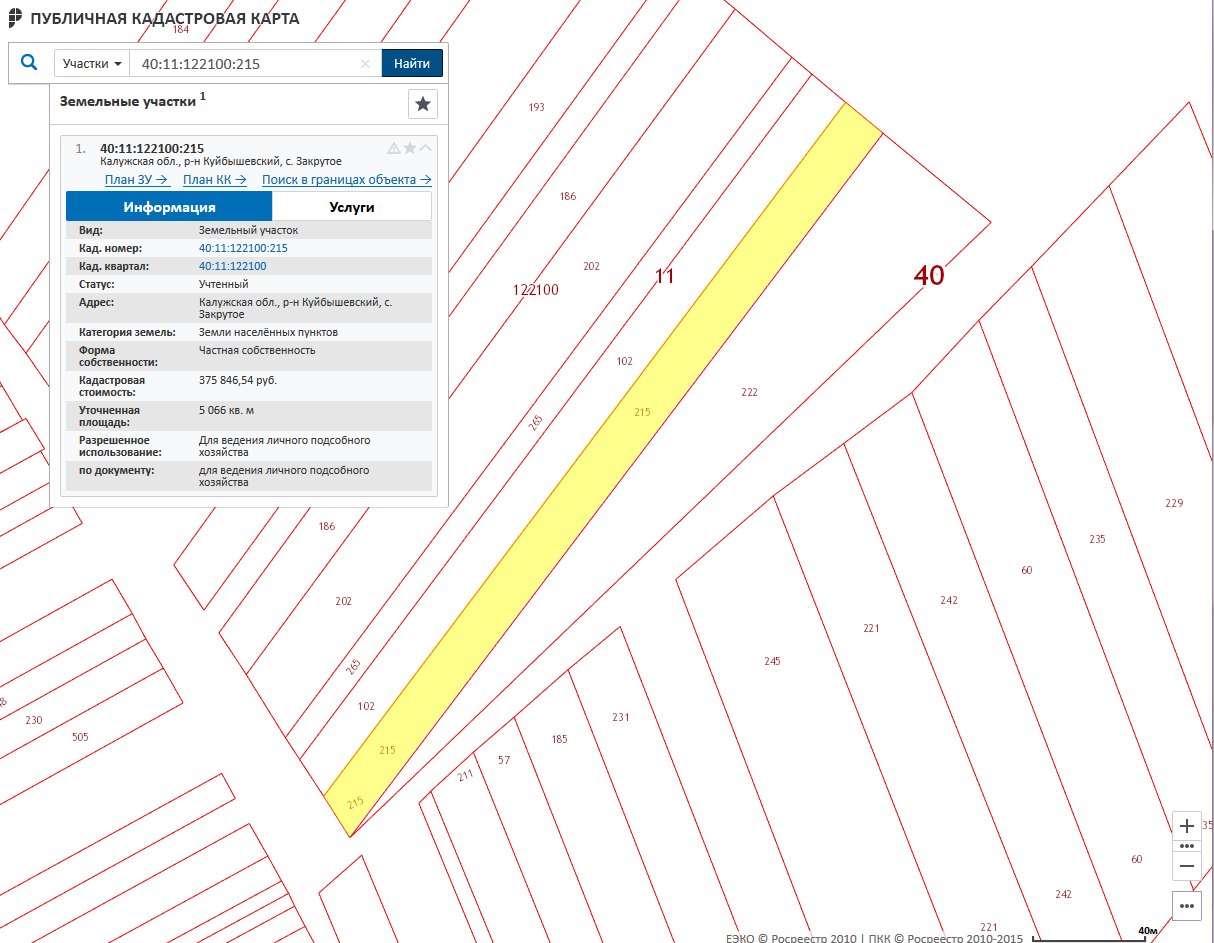
Task: Open the План ЗУ link
Action: 136,180
